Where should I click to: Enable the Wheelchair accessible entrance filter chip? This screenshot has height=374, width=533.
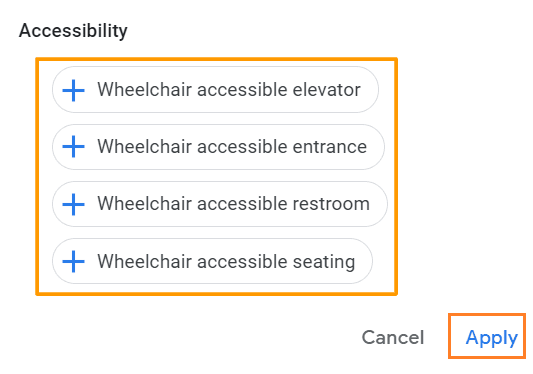tap(218, 147)
